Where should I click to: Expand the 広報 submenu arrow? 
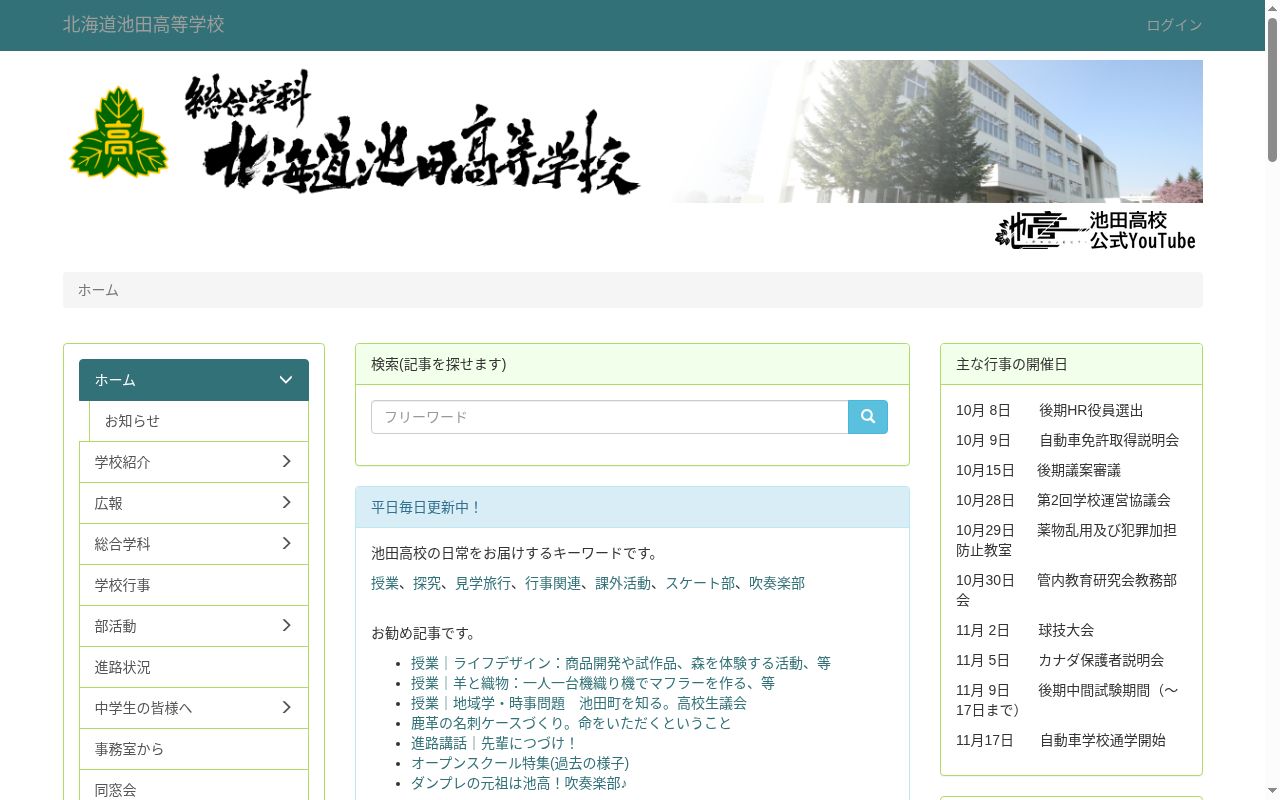pyautogui.click(x=286, y=502)
